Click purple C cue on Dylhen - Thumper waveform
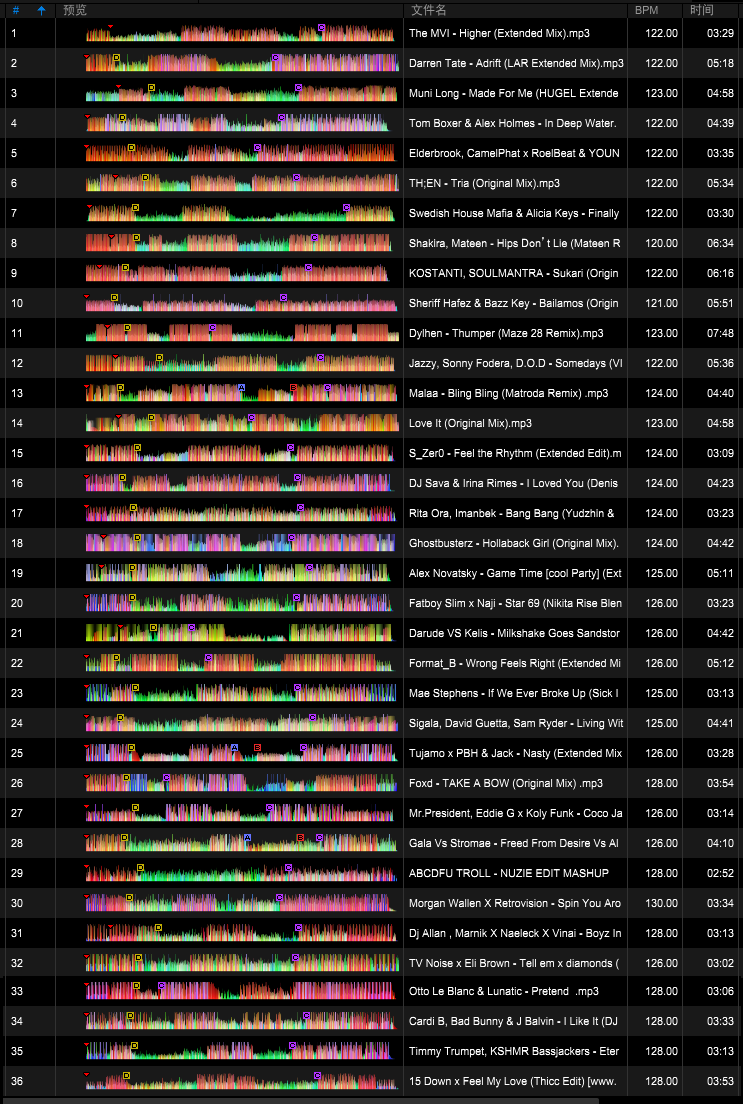The image size is (743, 1104). 212,327
